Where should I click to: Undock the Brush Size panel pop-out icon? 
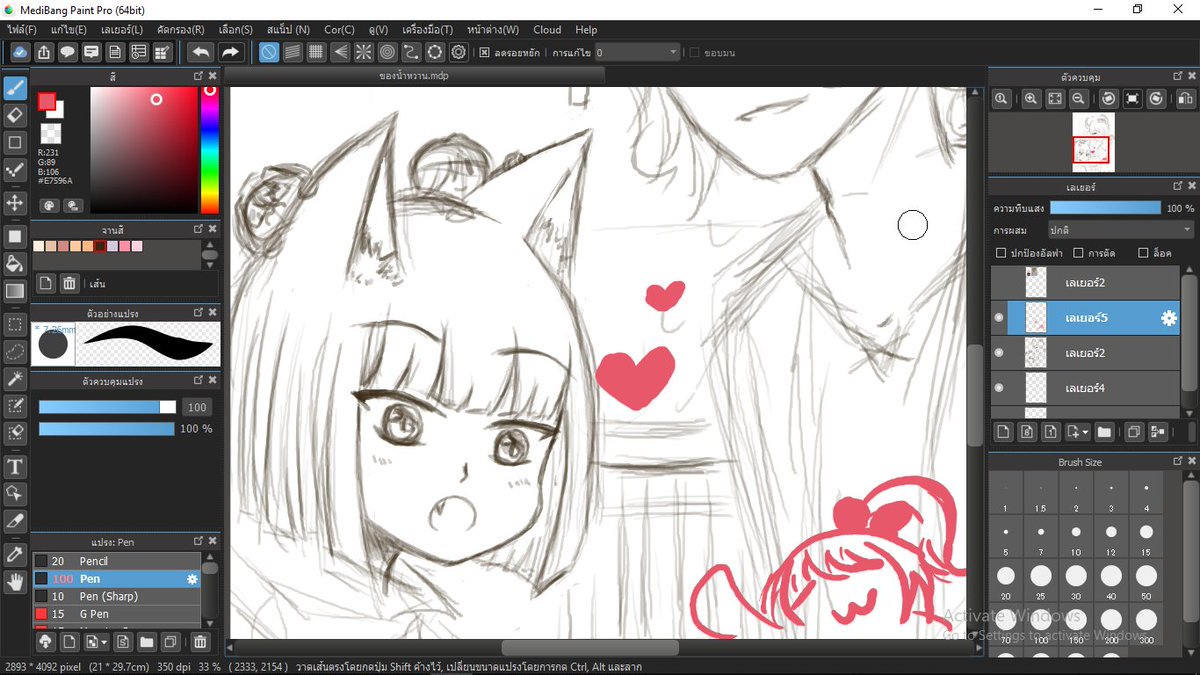[1178, 462]
